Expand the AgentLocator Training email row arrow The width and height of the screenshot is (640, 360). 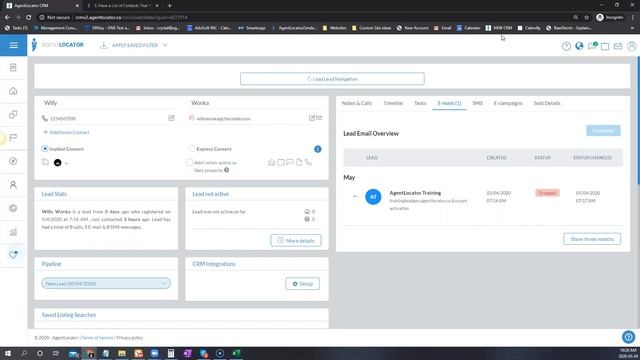pyautogui.click(x=355, y=196)
